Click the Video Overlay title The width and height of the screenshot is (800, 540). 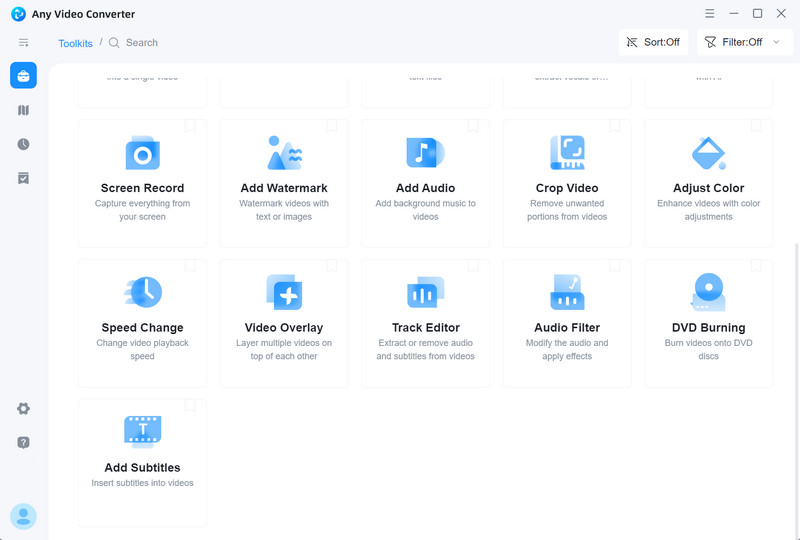284,328
